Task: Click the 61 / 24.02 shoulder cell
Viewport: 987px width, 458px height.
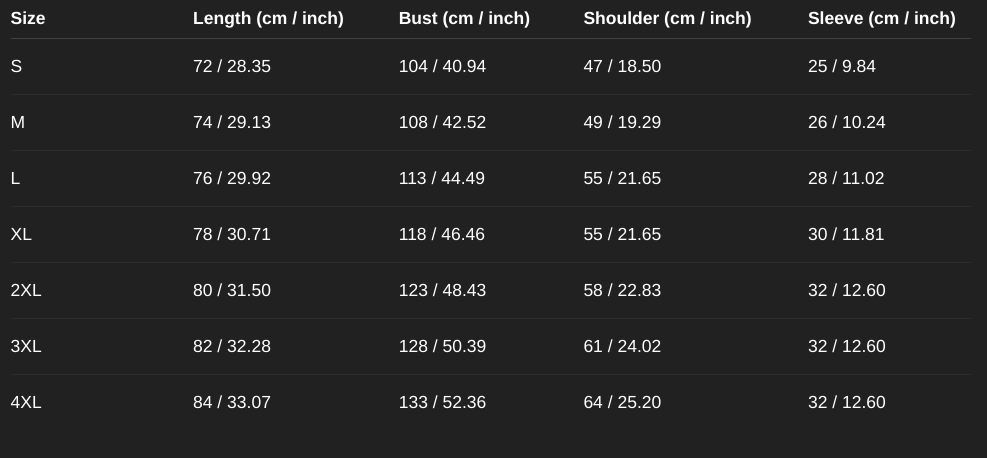Action: click(x=622, y=346)
